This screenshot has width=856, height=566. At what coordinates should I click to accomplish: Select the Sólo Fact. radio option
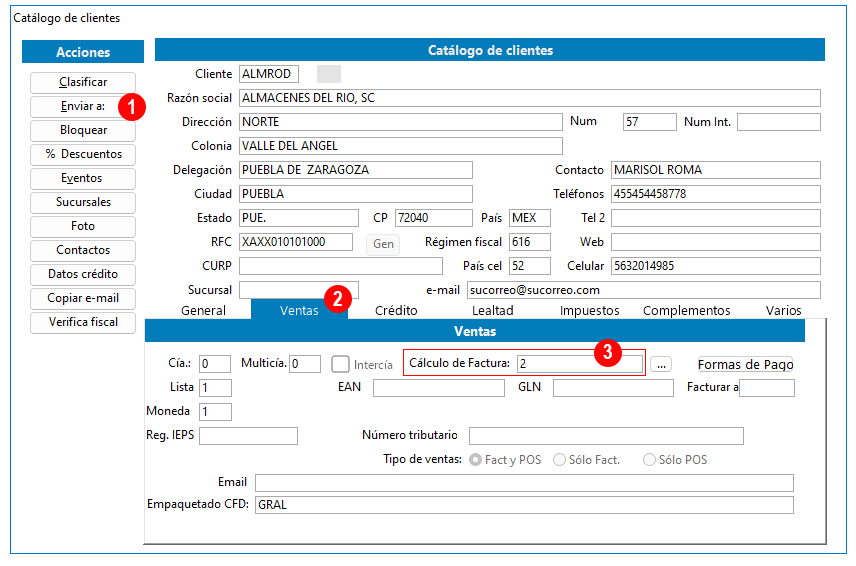click(559, 460)
